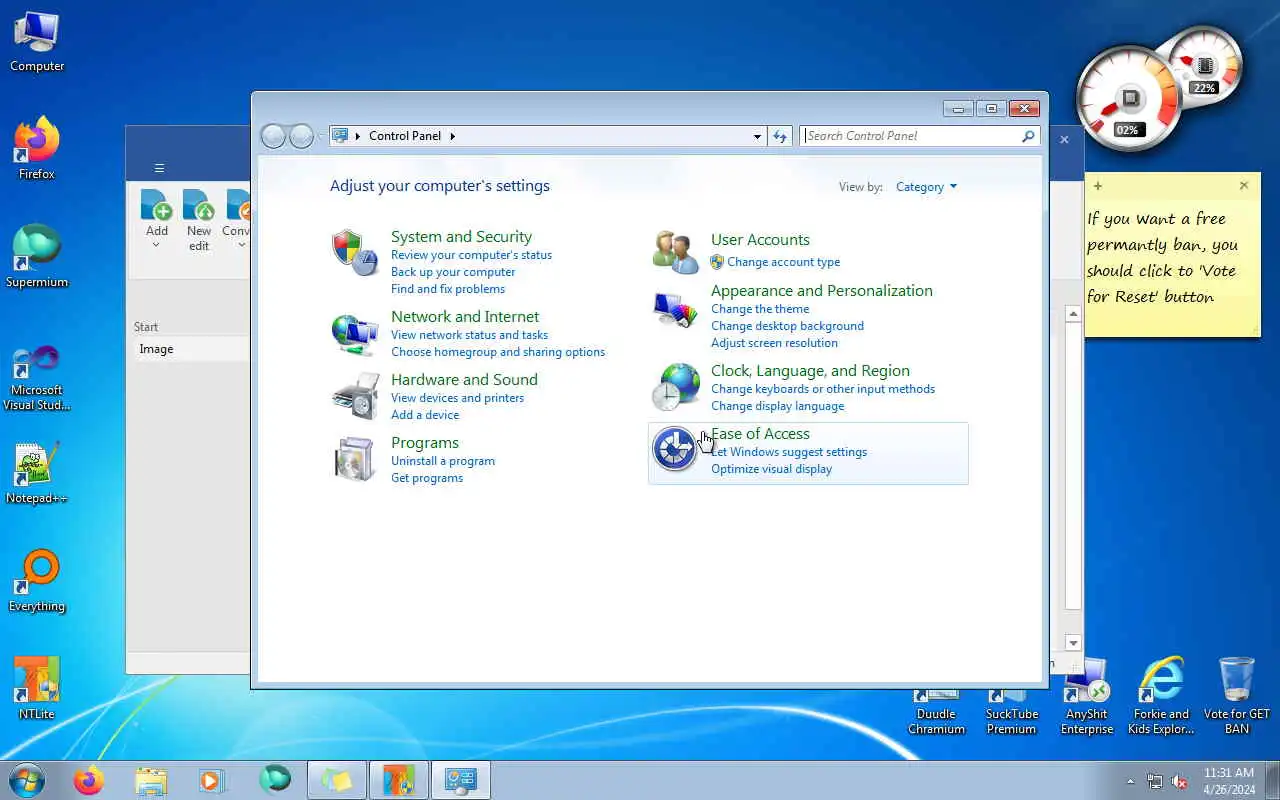Image resolution: width=1280 pixels, height=800 pixels.
Task: Open System and Security shield icon
Action: tap(354, 251)
